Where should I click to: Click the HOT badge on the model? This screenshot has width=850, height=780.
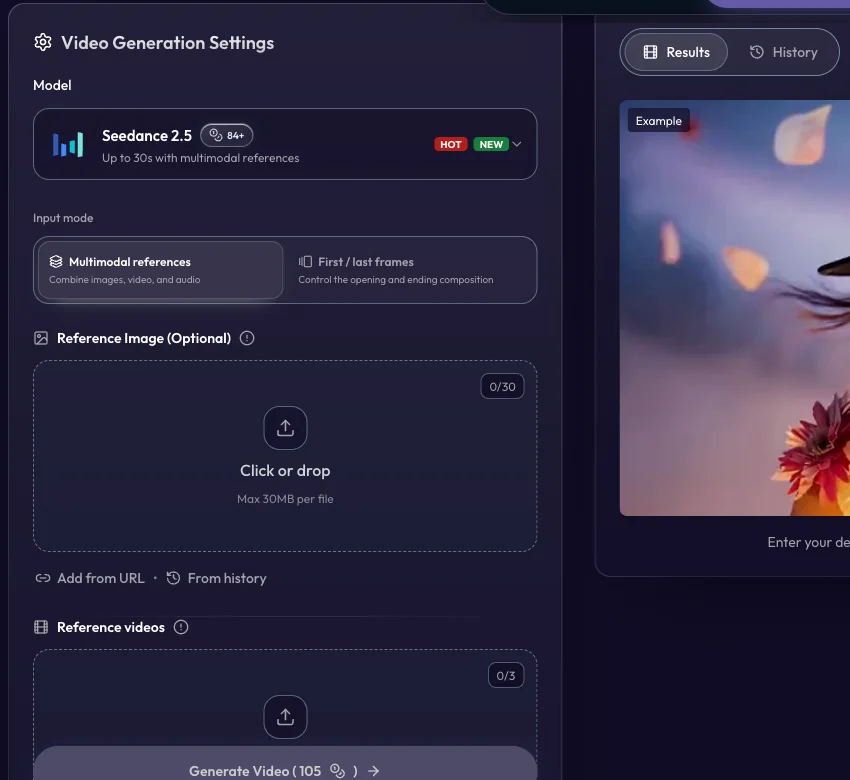(x=450, y=144)
